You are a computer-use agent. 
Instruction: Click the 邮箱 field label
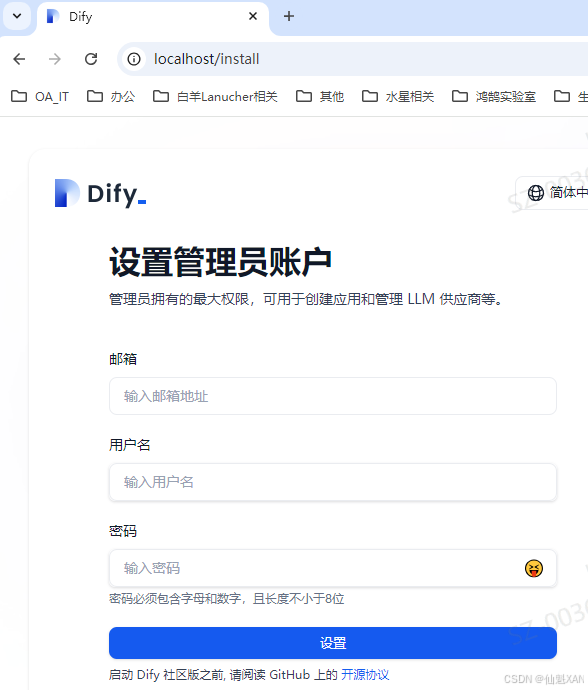pos(123,359)
